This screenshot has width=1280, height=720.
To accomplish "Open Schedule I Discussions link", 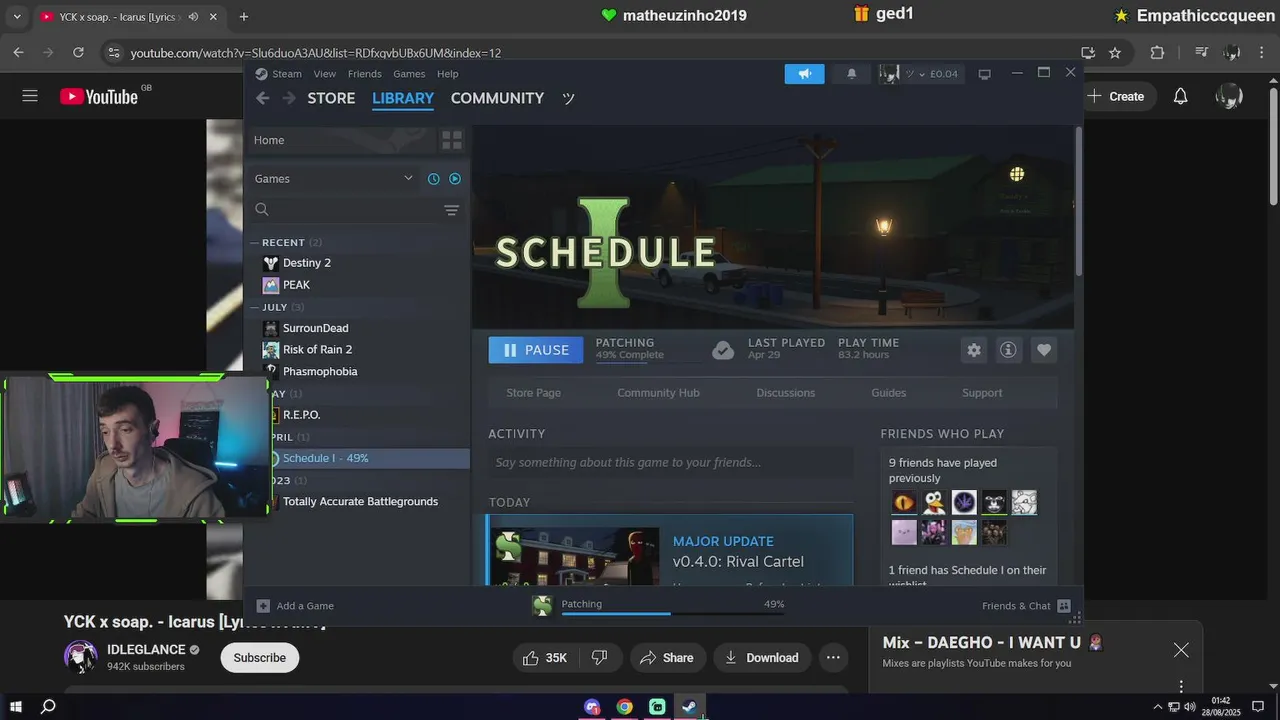I will coord(785,393).
